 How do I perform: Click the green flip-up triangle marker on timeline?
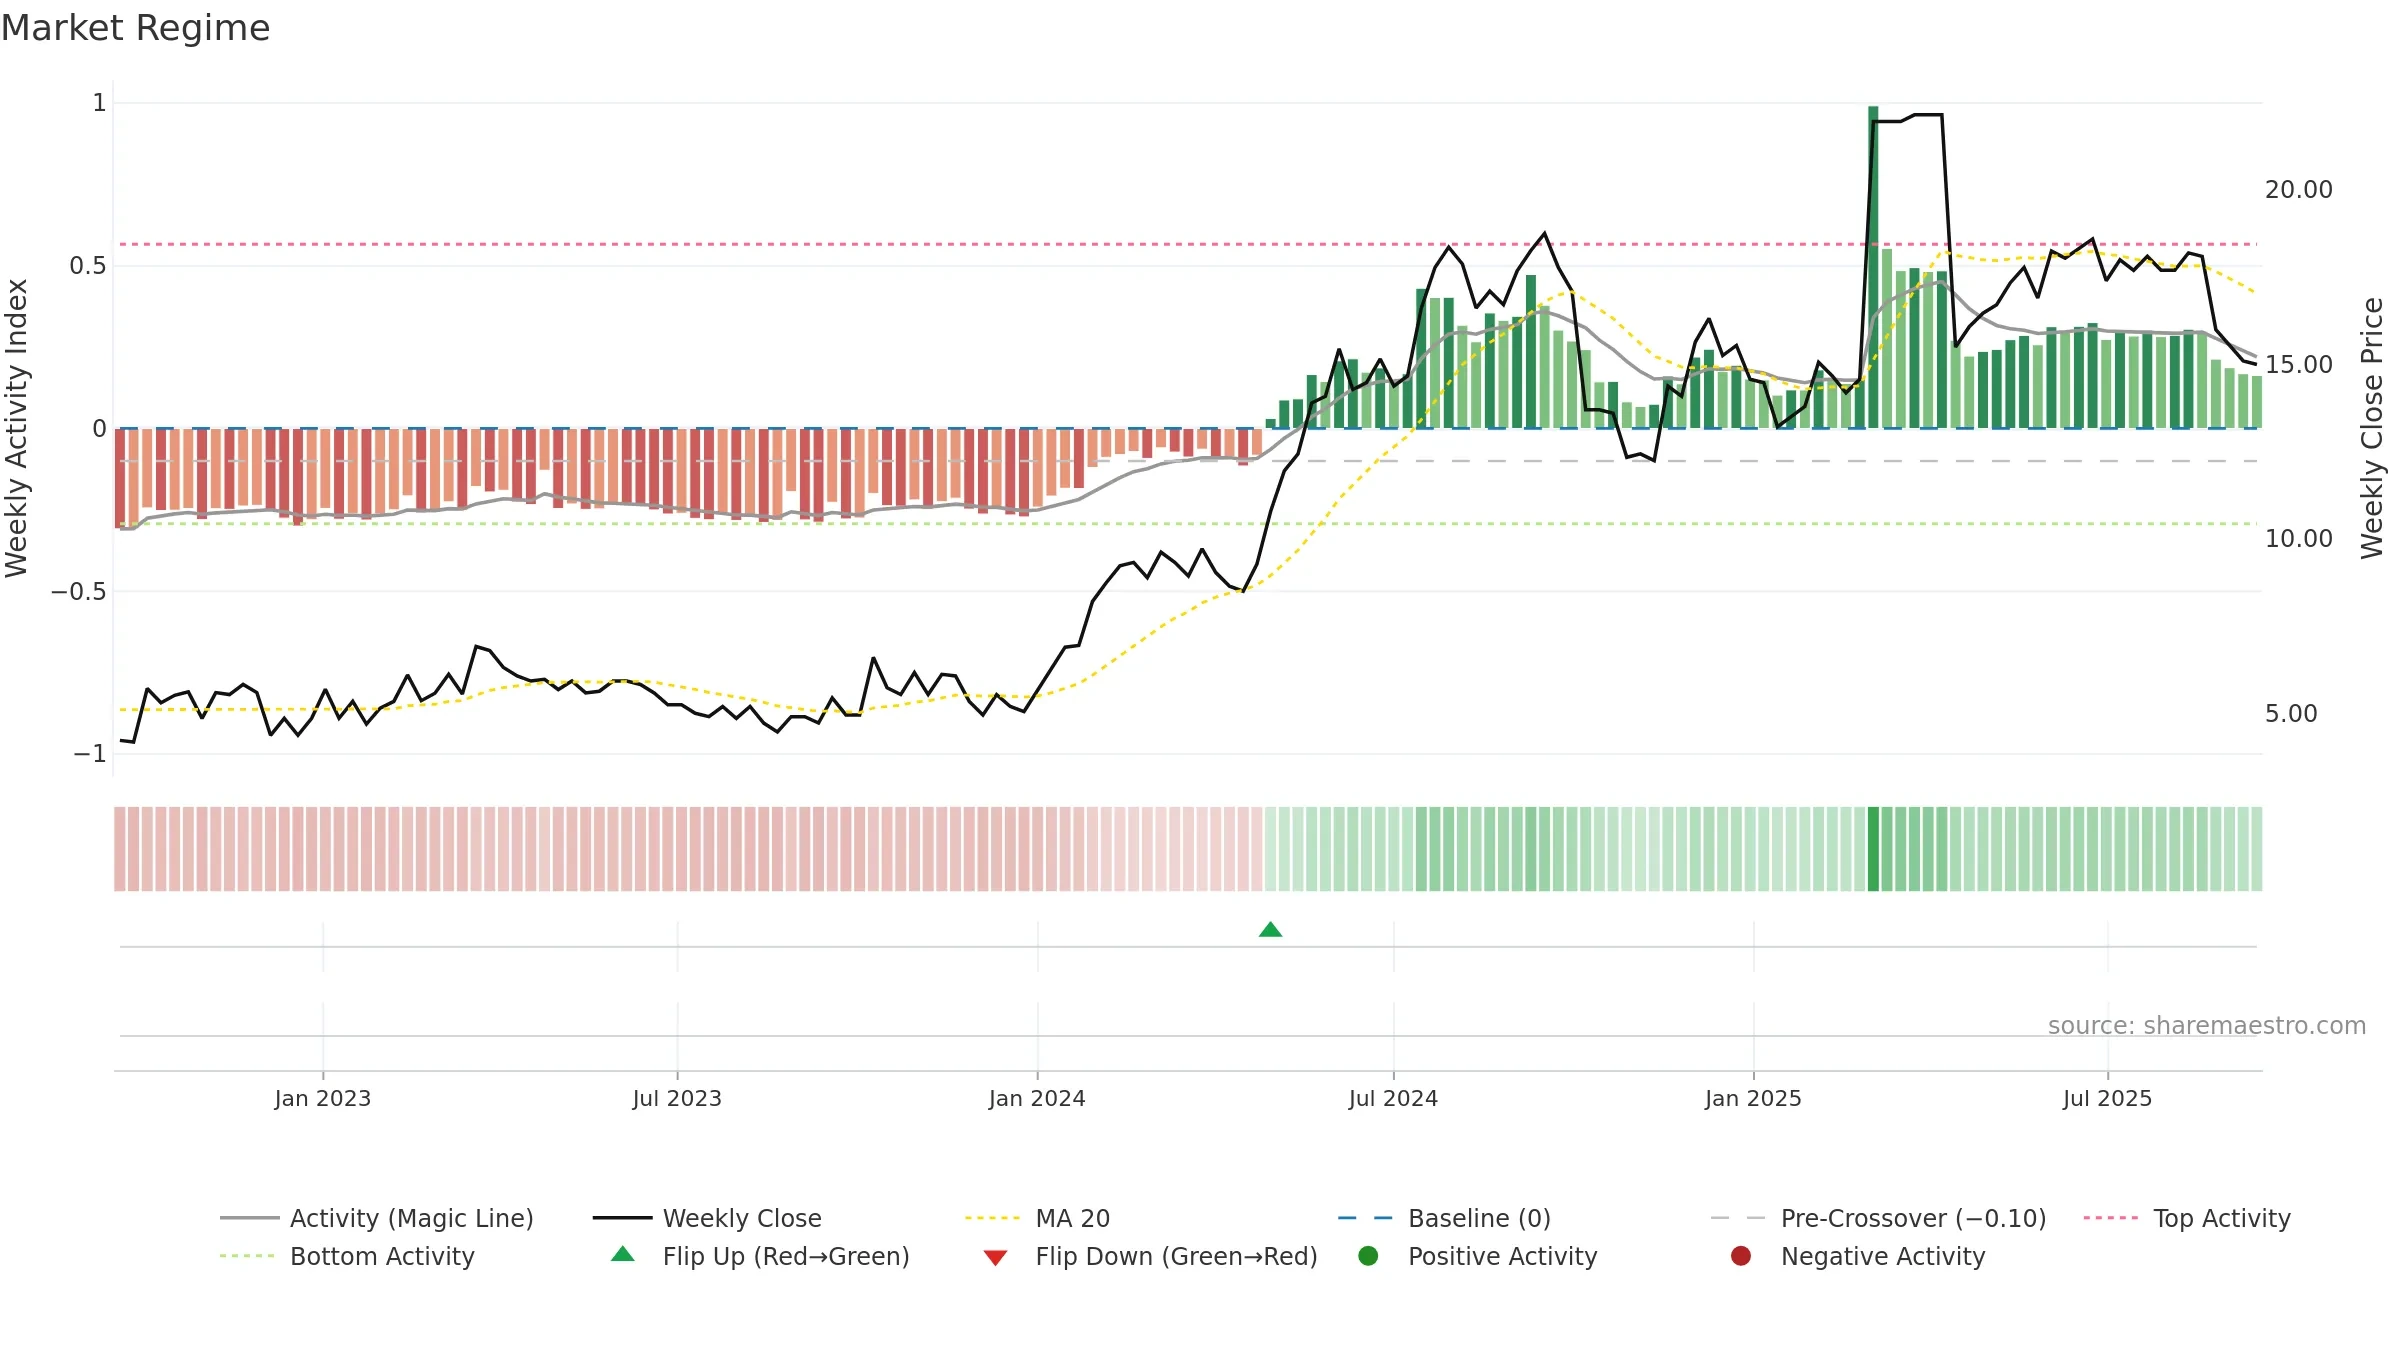point(1270,930)
